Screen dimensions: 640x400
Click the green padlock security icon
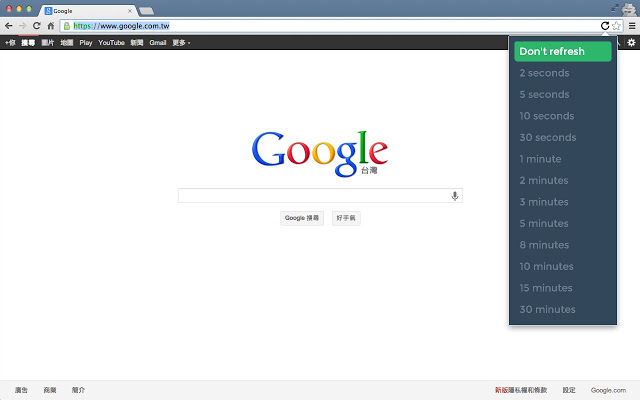67,26
